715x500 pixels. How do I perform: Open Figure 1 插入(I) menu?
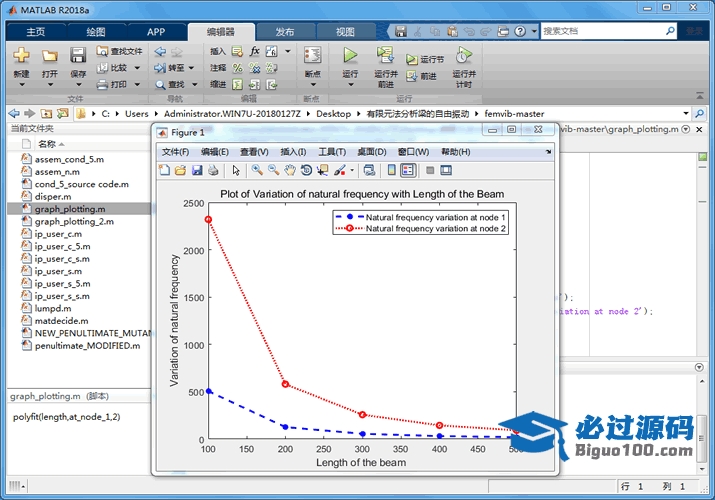pyautogui.click(x=293, y=152)
